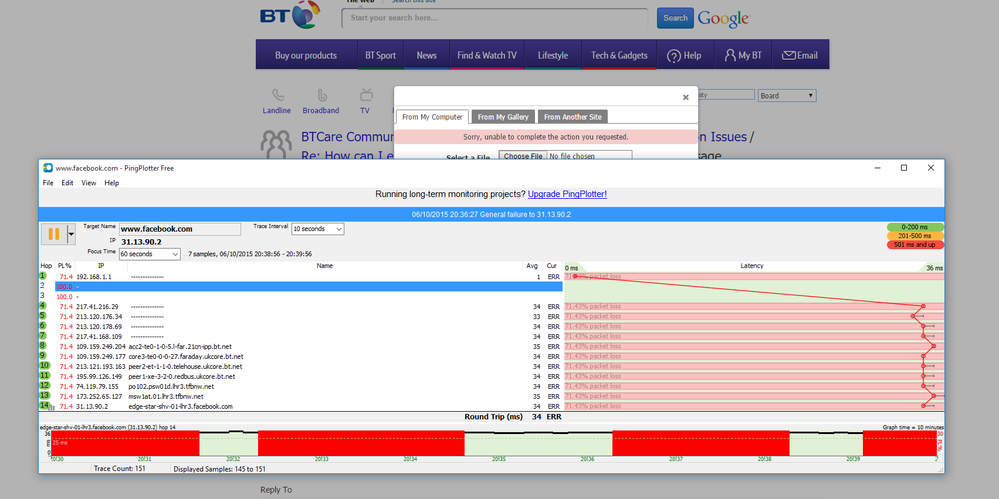The width and height of the screenshot is (999, 499).
Task: Switch to From My Gallery tab
Action: (503, 117)
